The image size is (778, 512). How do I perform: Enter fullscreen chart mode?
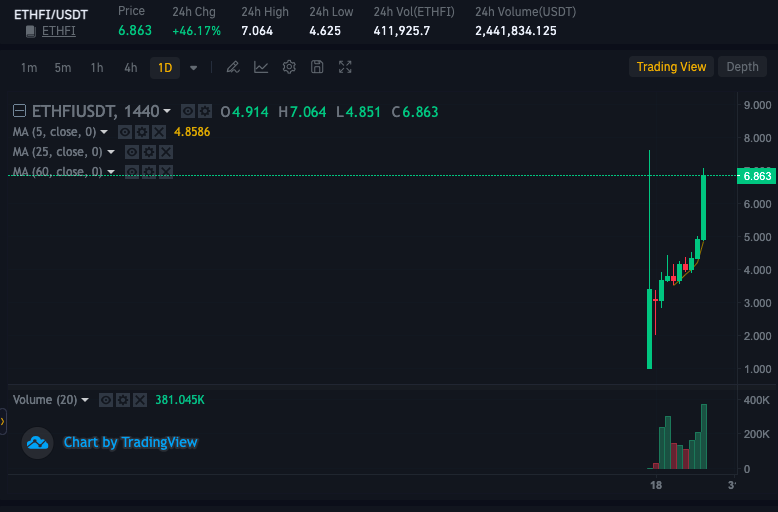[345, 67]
